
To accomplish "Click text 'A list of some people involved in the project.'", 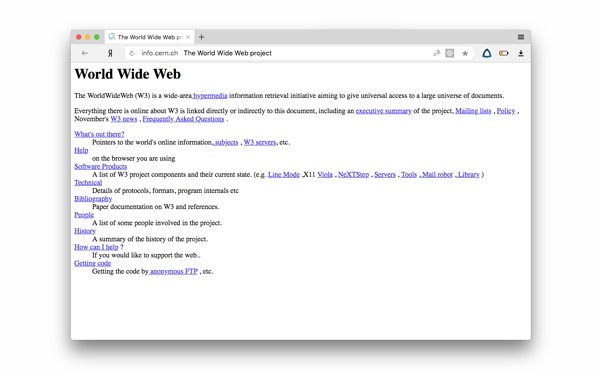I will coord(157,223).
